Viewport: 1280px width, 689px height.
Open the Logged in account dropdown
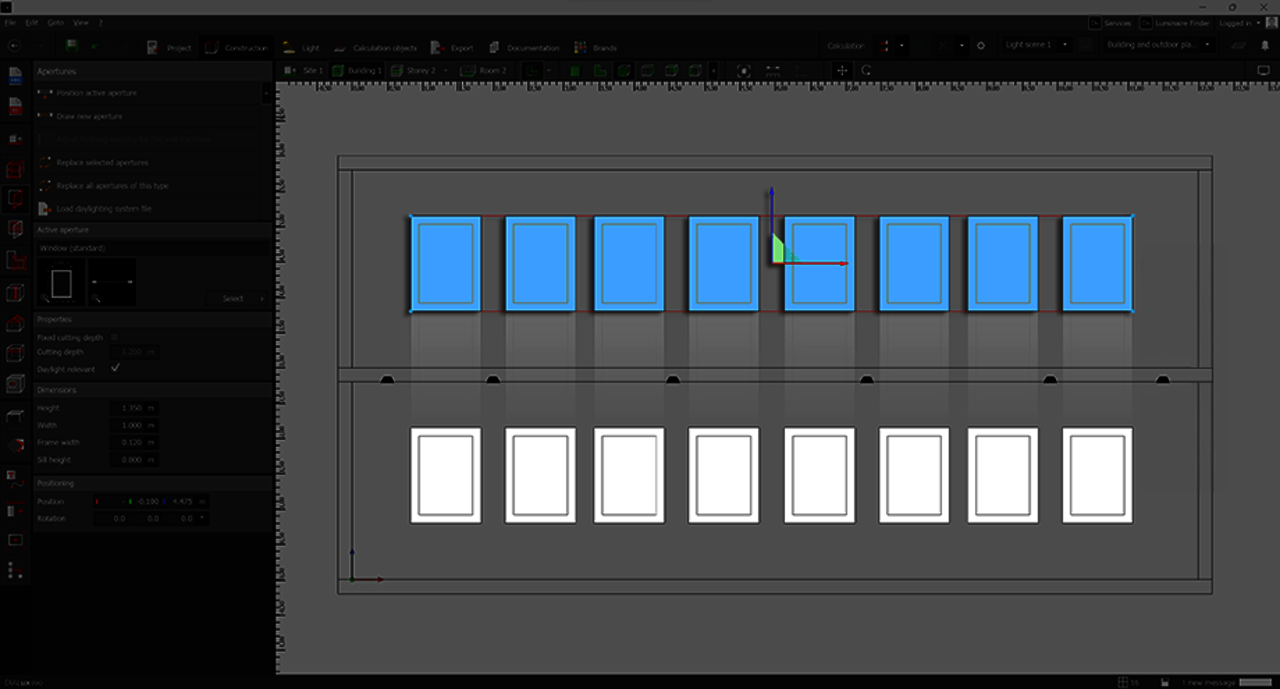1240,22
